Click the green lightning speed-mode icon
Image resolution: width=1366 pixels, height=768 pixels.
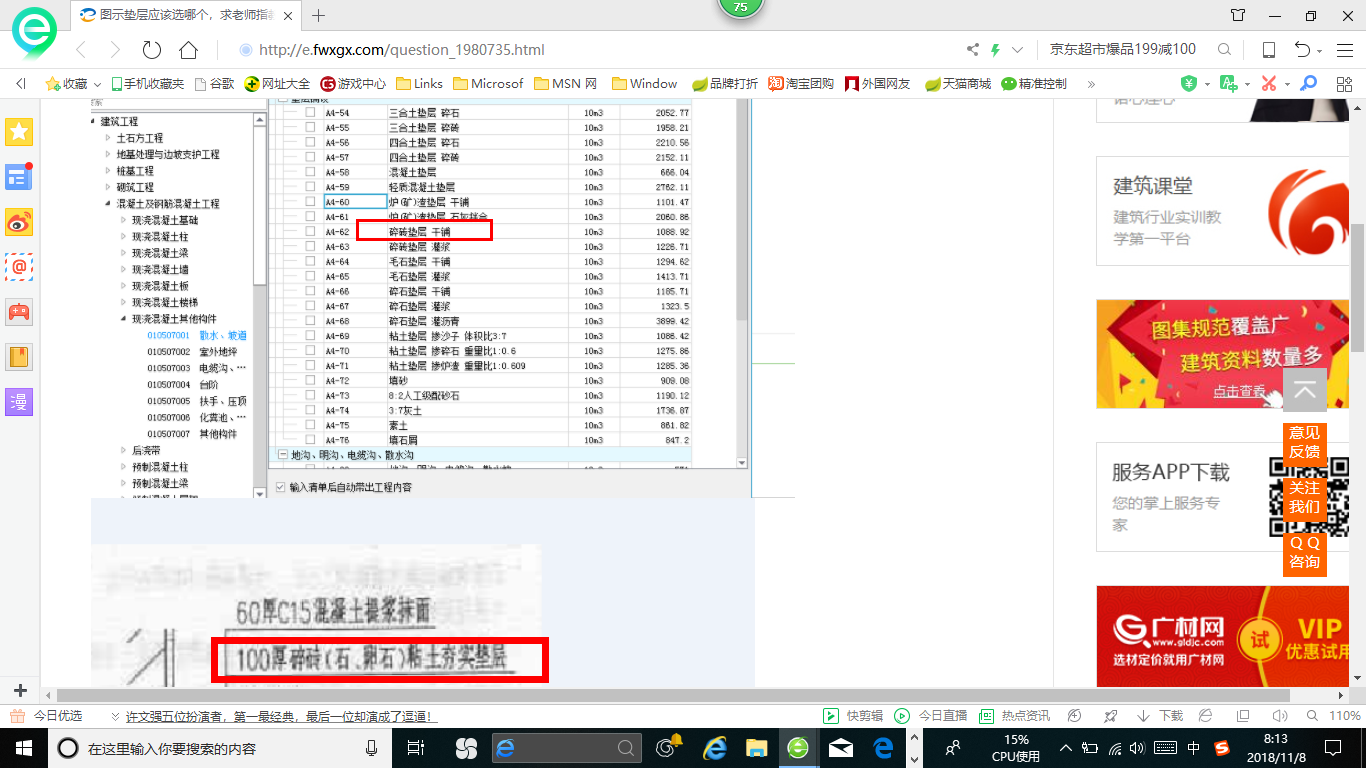(995, 49)
